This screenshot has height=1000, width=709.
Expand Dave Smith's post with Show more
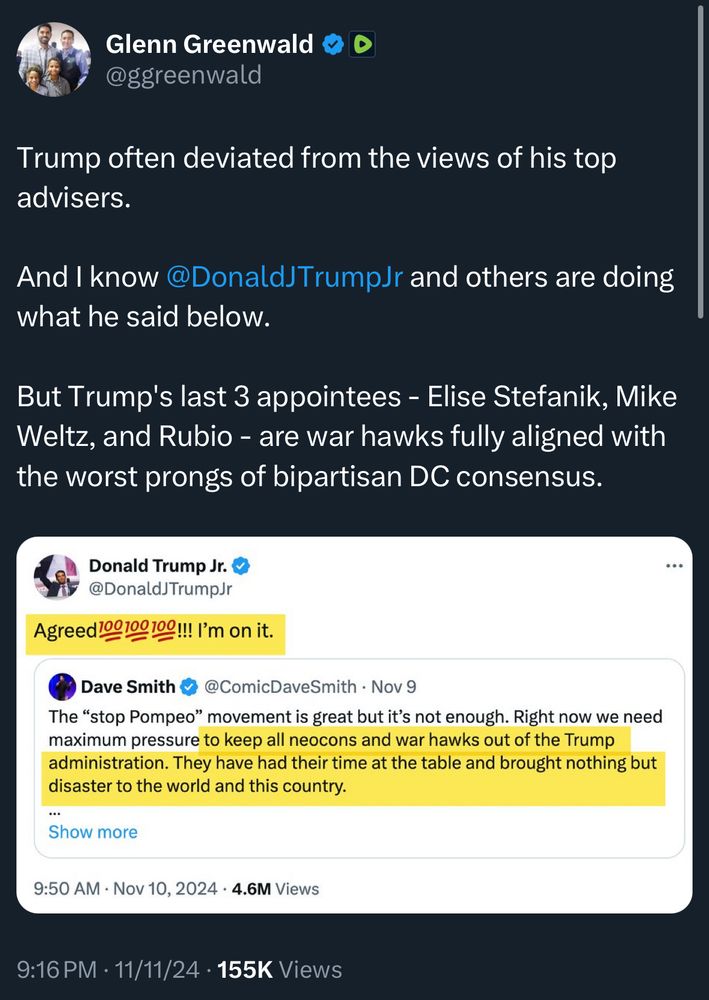[93, 832]
